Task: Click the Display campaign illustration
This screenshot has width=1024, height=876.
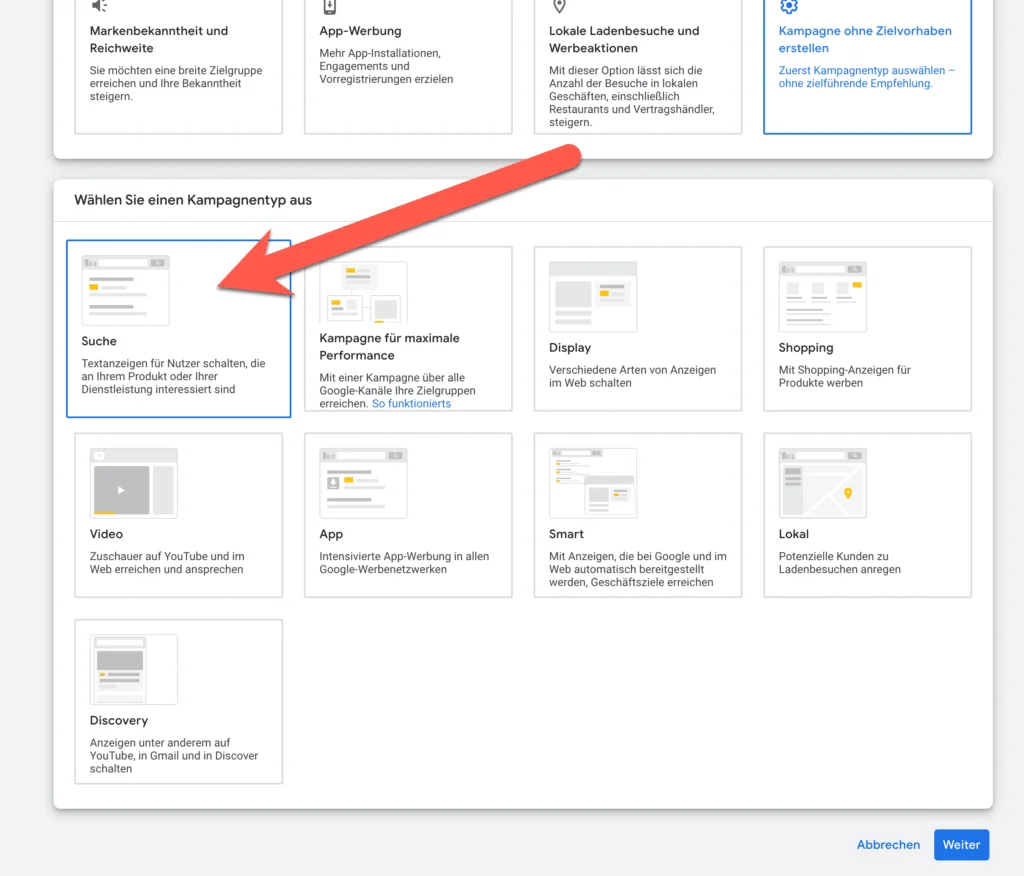Action: 592,296
